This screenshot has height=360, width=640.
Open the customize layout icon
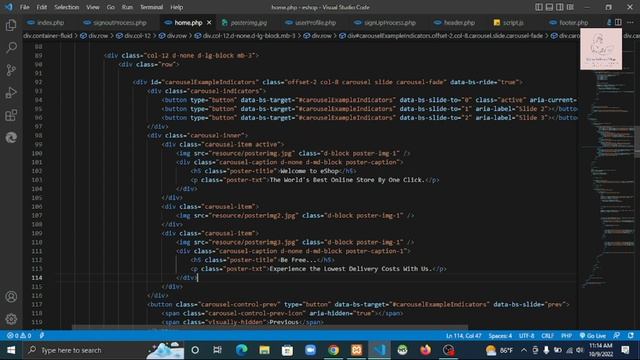click(x=570, y=7)
